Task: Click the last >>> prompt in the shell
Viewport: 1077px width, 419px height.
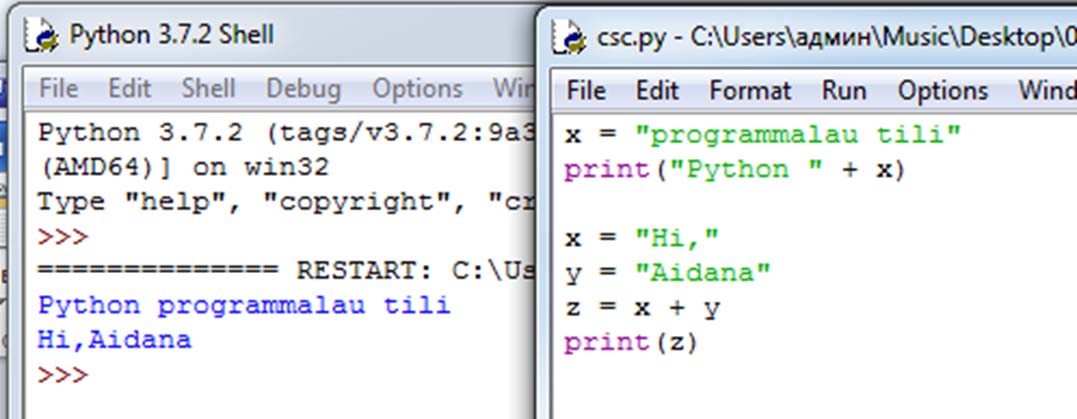Action: tap(63, 375)
